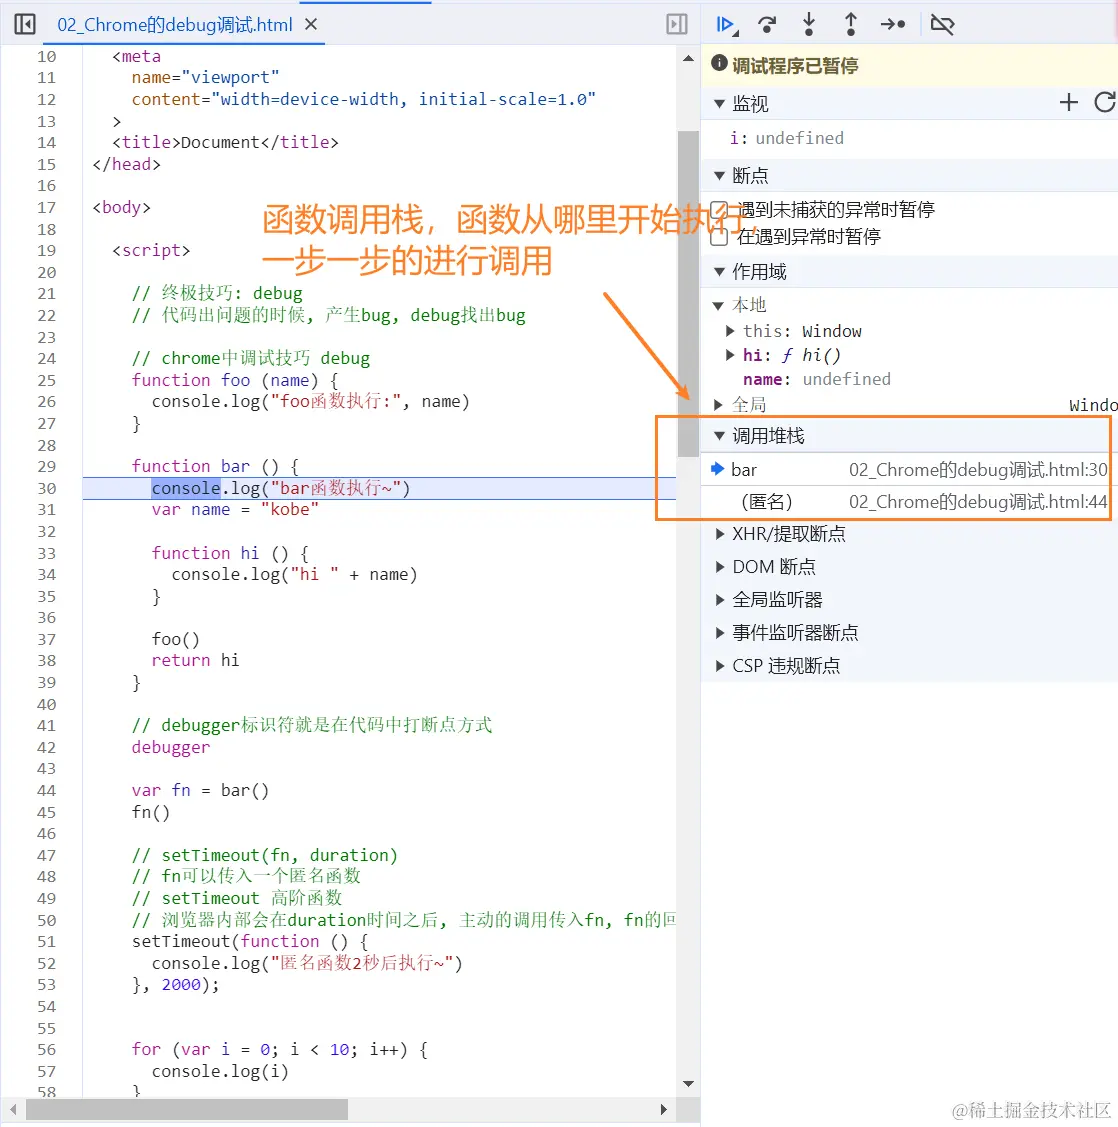The height and width of the screenshot is (1127, 1118).
Task: Click the vertical scrollbar thumb of code editor
Action: (x=688, y=293)
